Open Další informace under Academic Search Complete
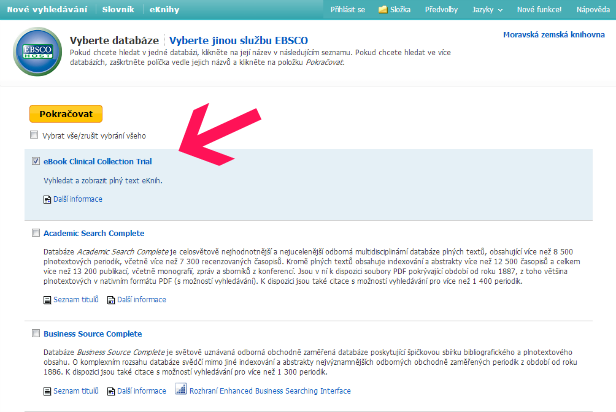616x412 pixels. 142,300
